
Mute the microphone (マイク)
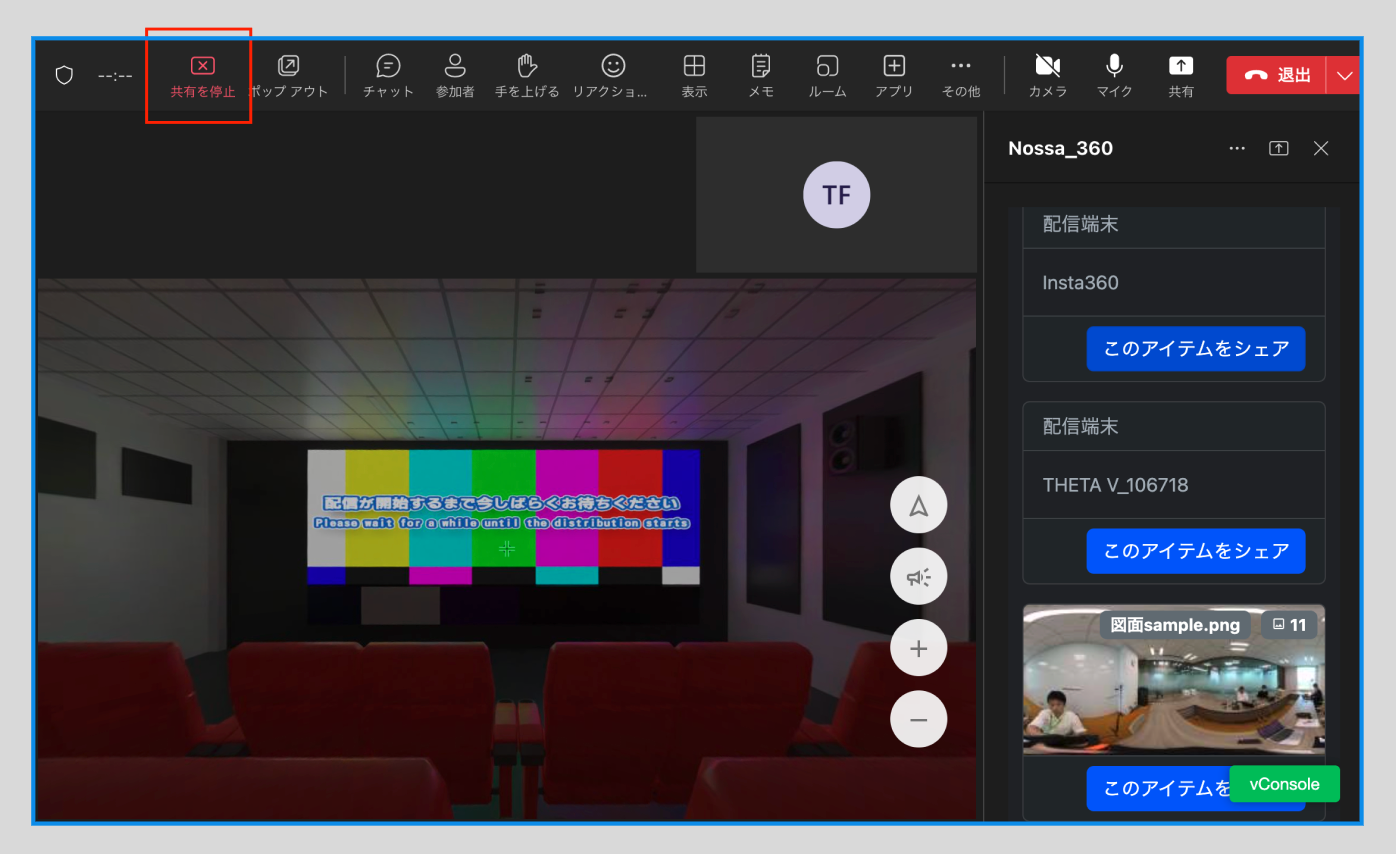click(x=1114, y=76)
